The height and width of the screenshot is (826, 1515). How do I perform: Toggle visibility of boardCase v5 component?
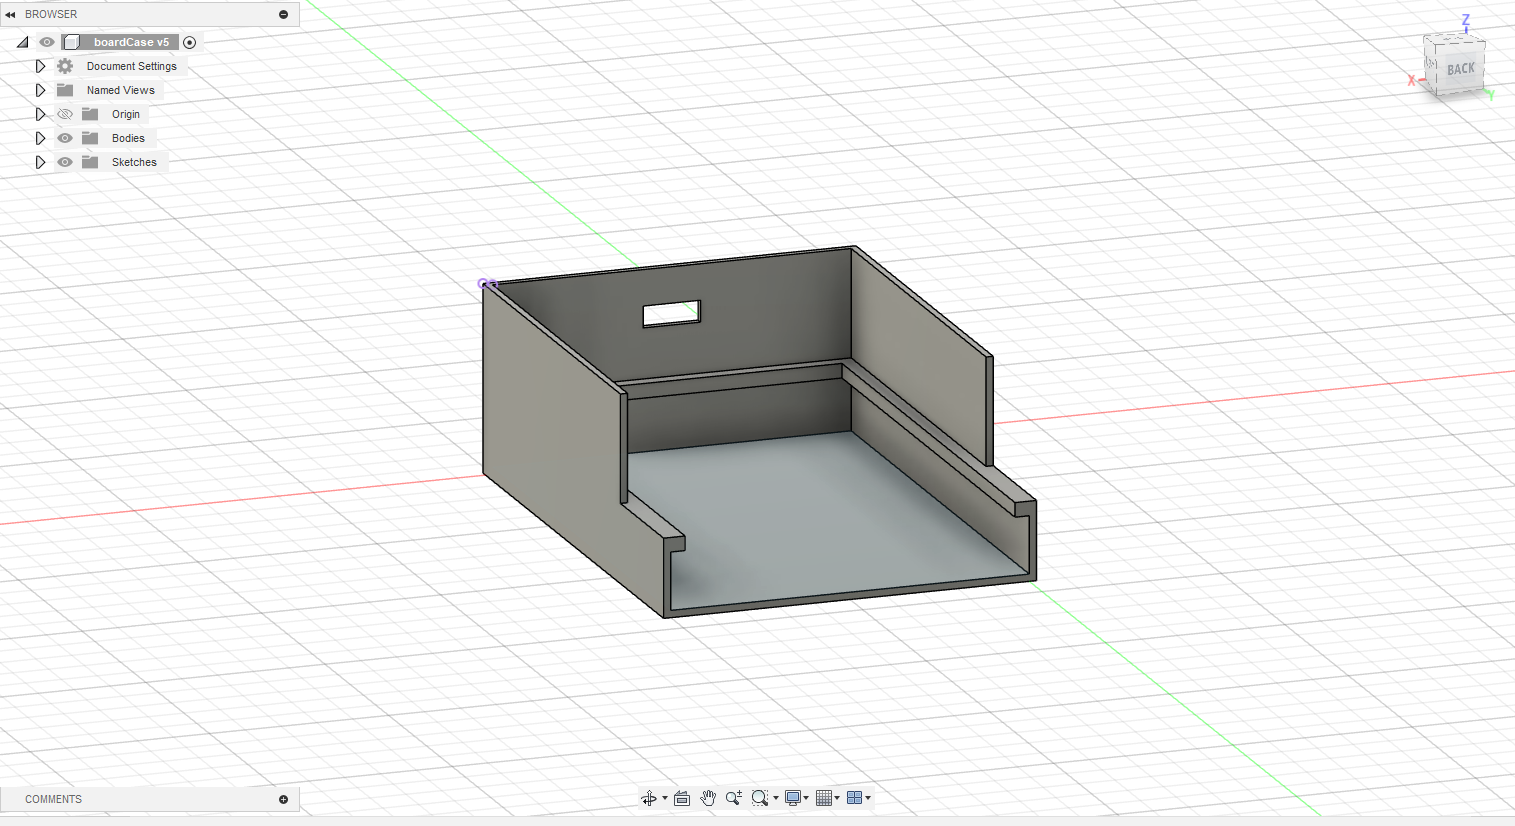[x=47, y=42]
